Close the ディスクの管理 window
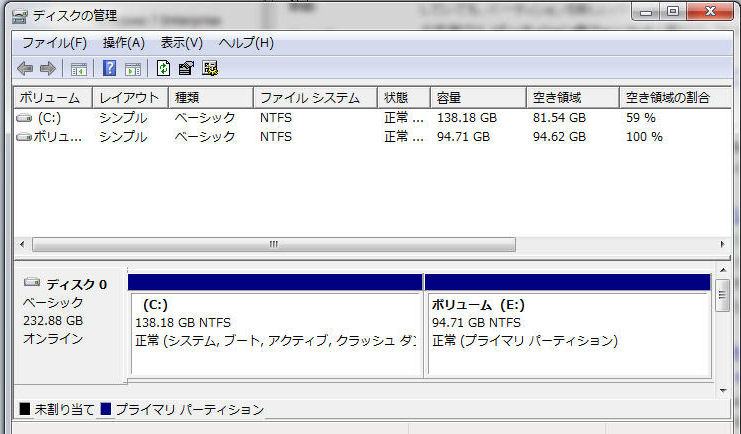The height and width of the screenshot is (434, 741). [x=710, y=11]
